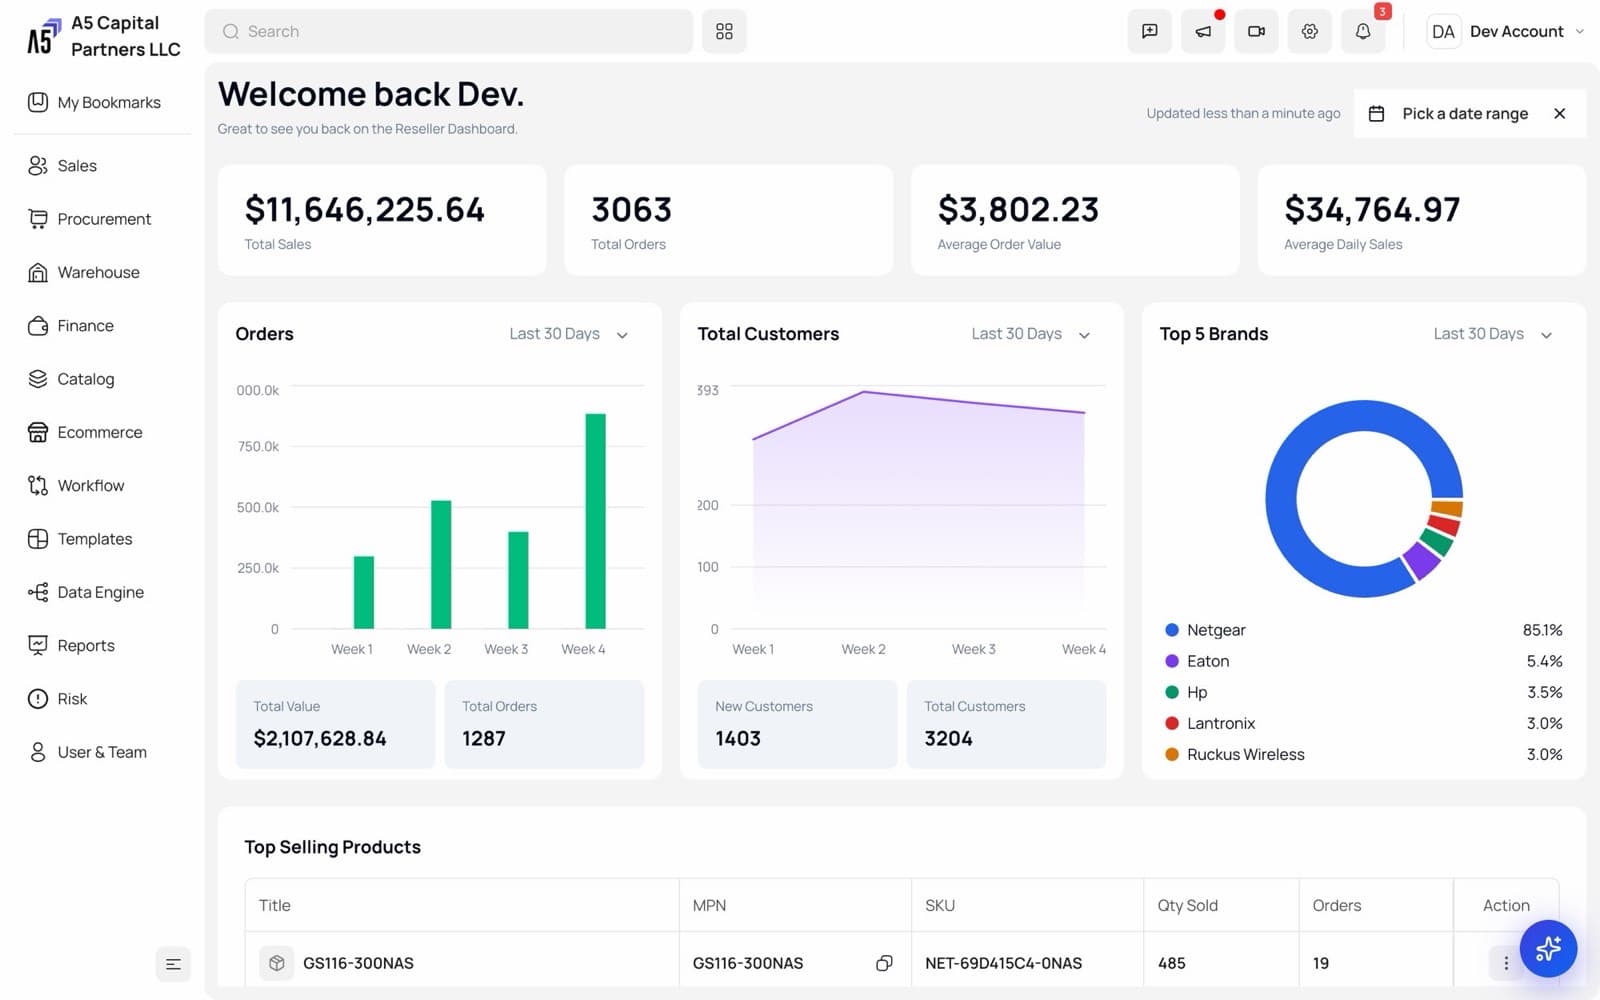The image size is (1600, 1000).
Task: Select Warehouse in the sidebar
Action: [84, 272]
